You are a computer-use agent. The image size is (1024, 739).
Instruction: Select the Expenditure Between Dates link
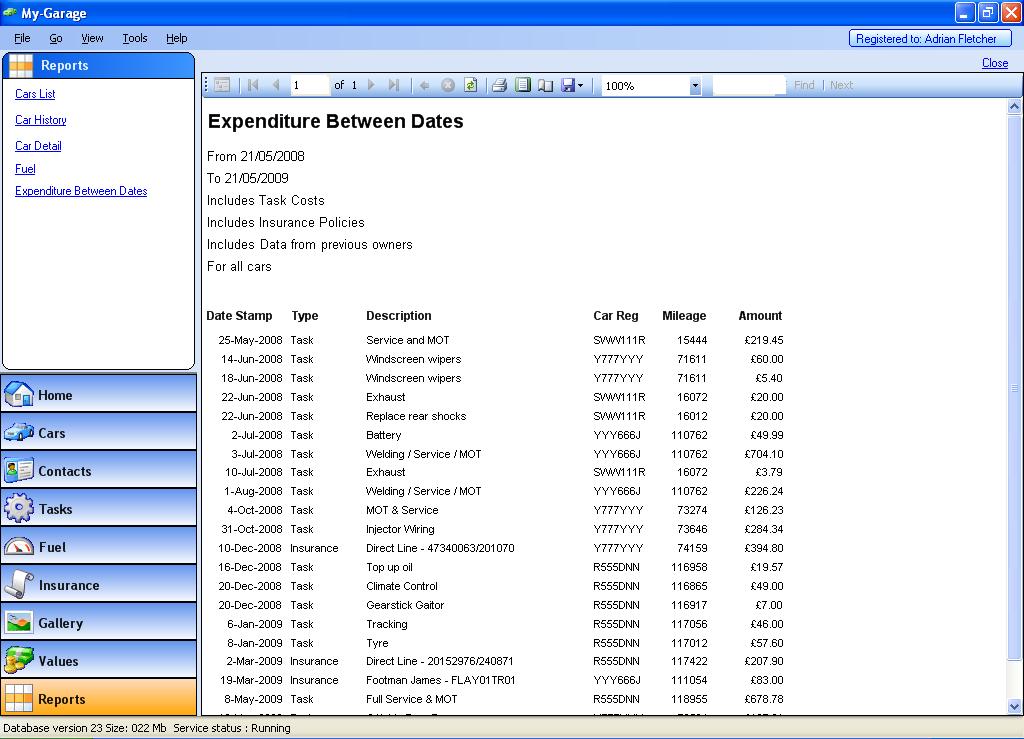coord(81,191)
